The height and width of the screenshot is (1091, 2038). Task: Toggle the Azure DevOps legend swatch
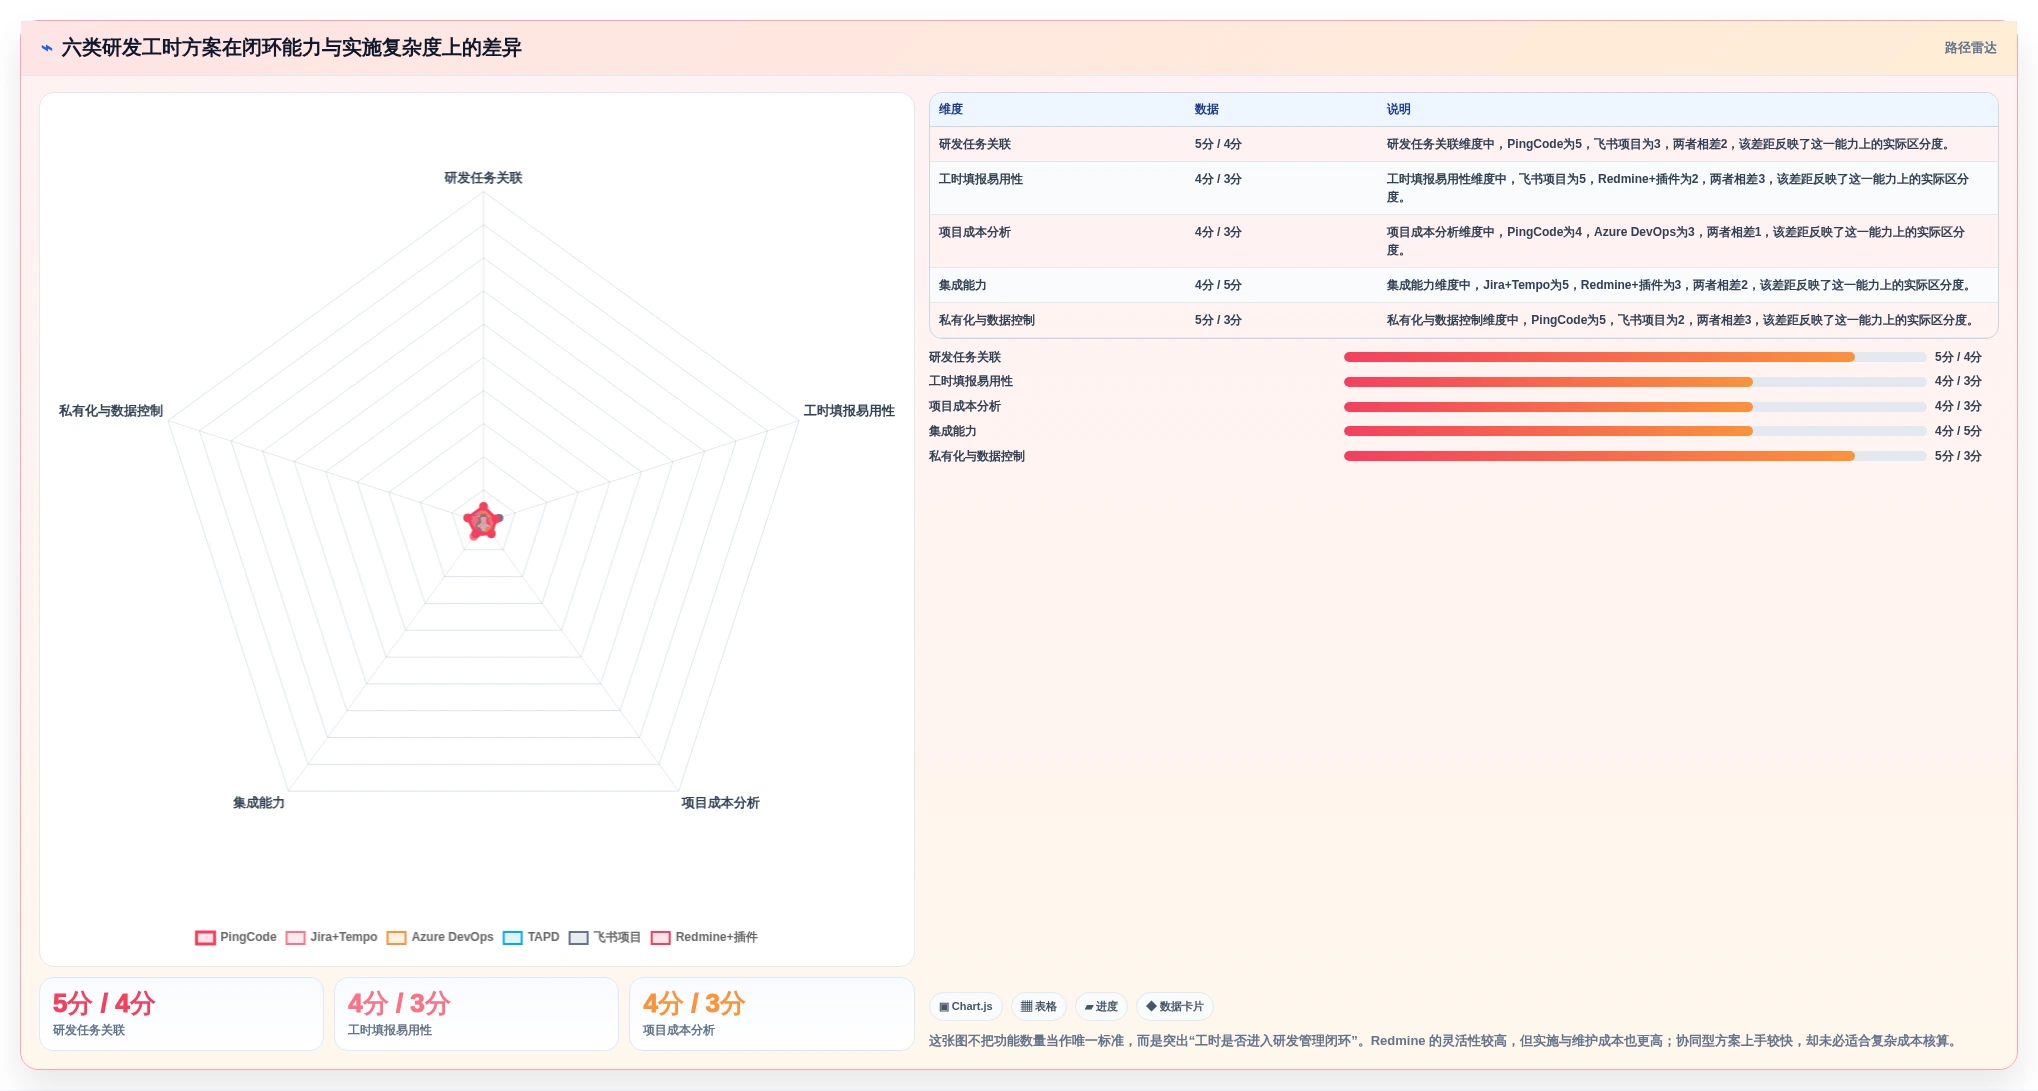[396, 938]
